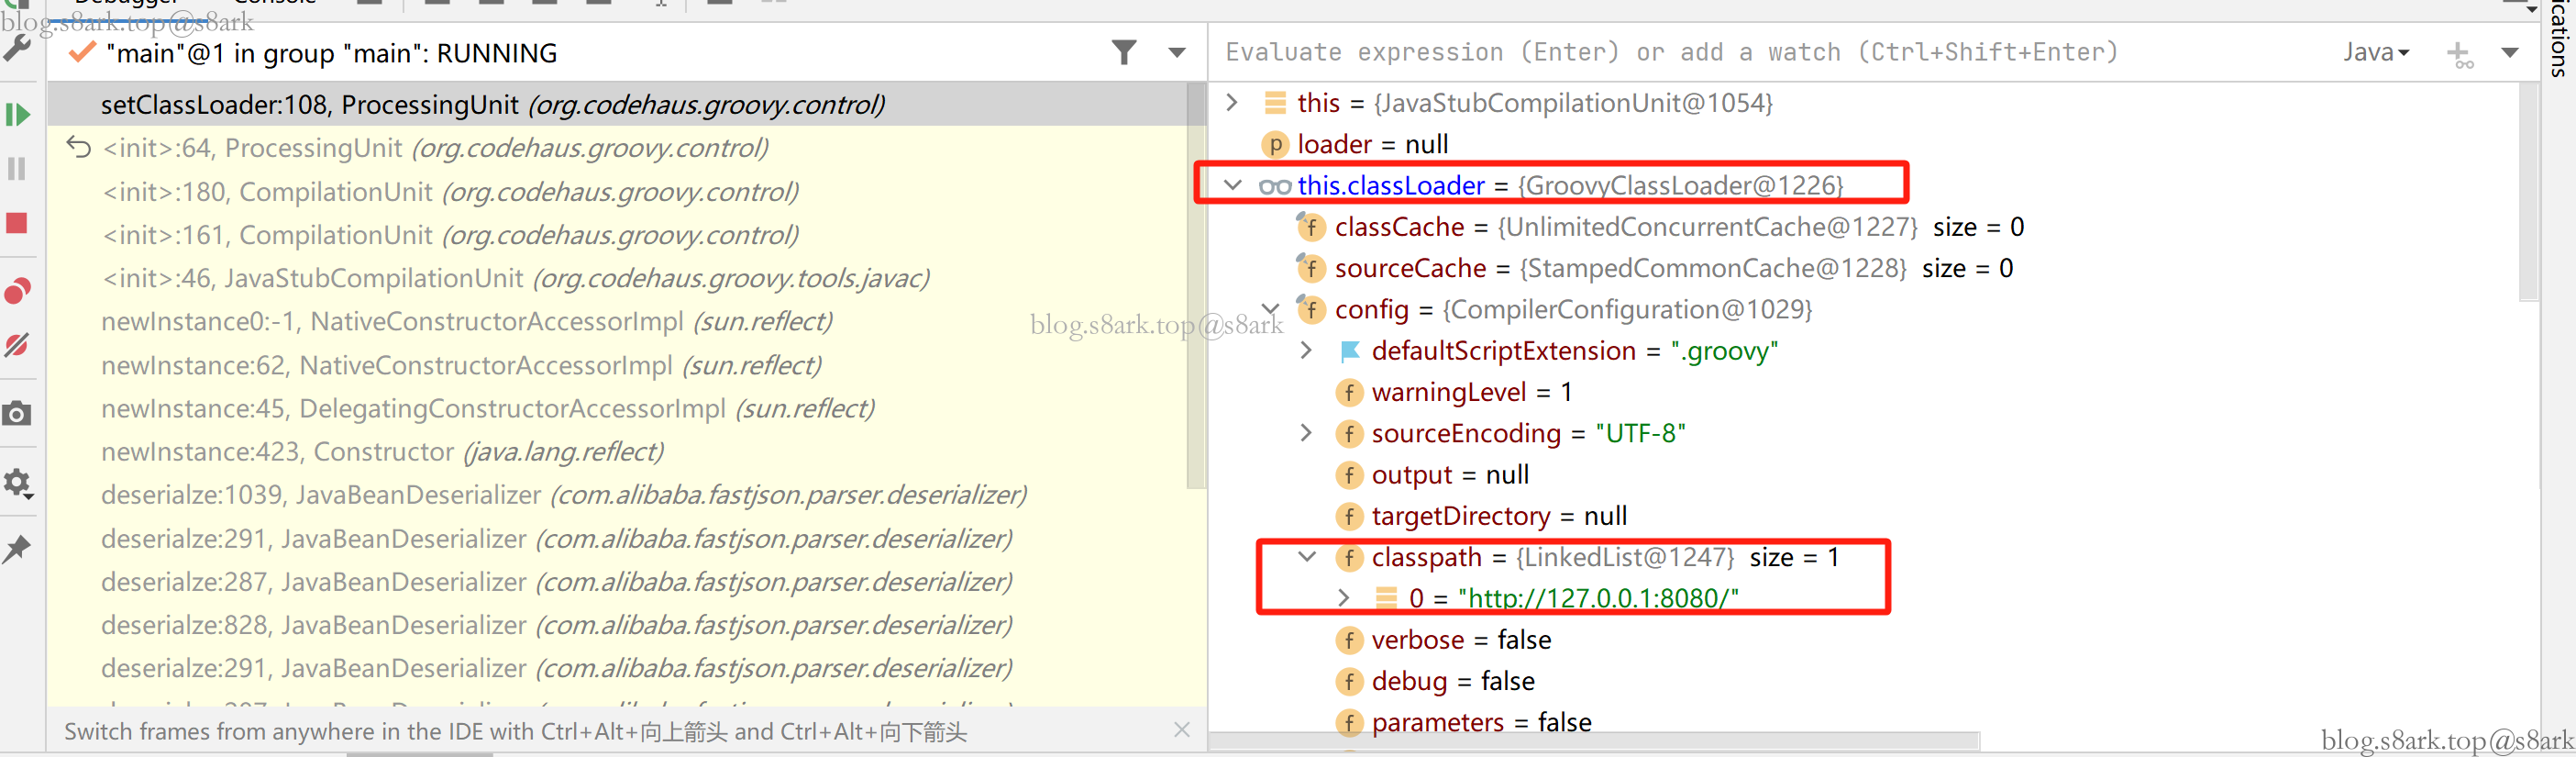2576x757 pixels.
Task: Click the frames filter funnel icon
Action: point(1124,52)
